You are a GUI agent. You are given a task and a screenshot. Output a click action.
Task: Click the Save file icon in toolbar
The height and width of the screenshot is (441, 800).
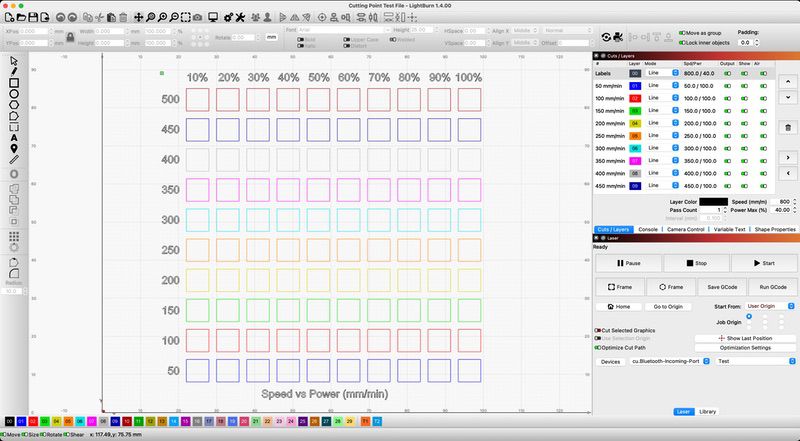pos(34,18)
